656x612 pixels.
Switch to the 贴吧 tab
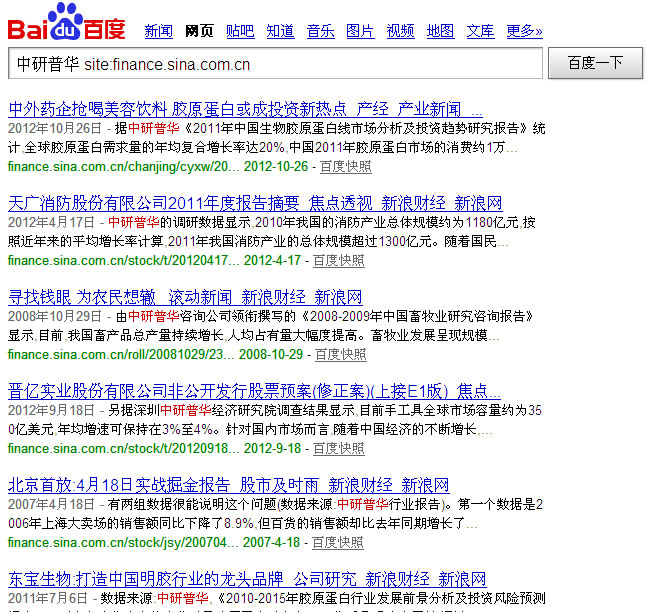pyautogui.click(x=240, y=31)
